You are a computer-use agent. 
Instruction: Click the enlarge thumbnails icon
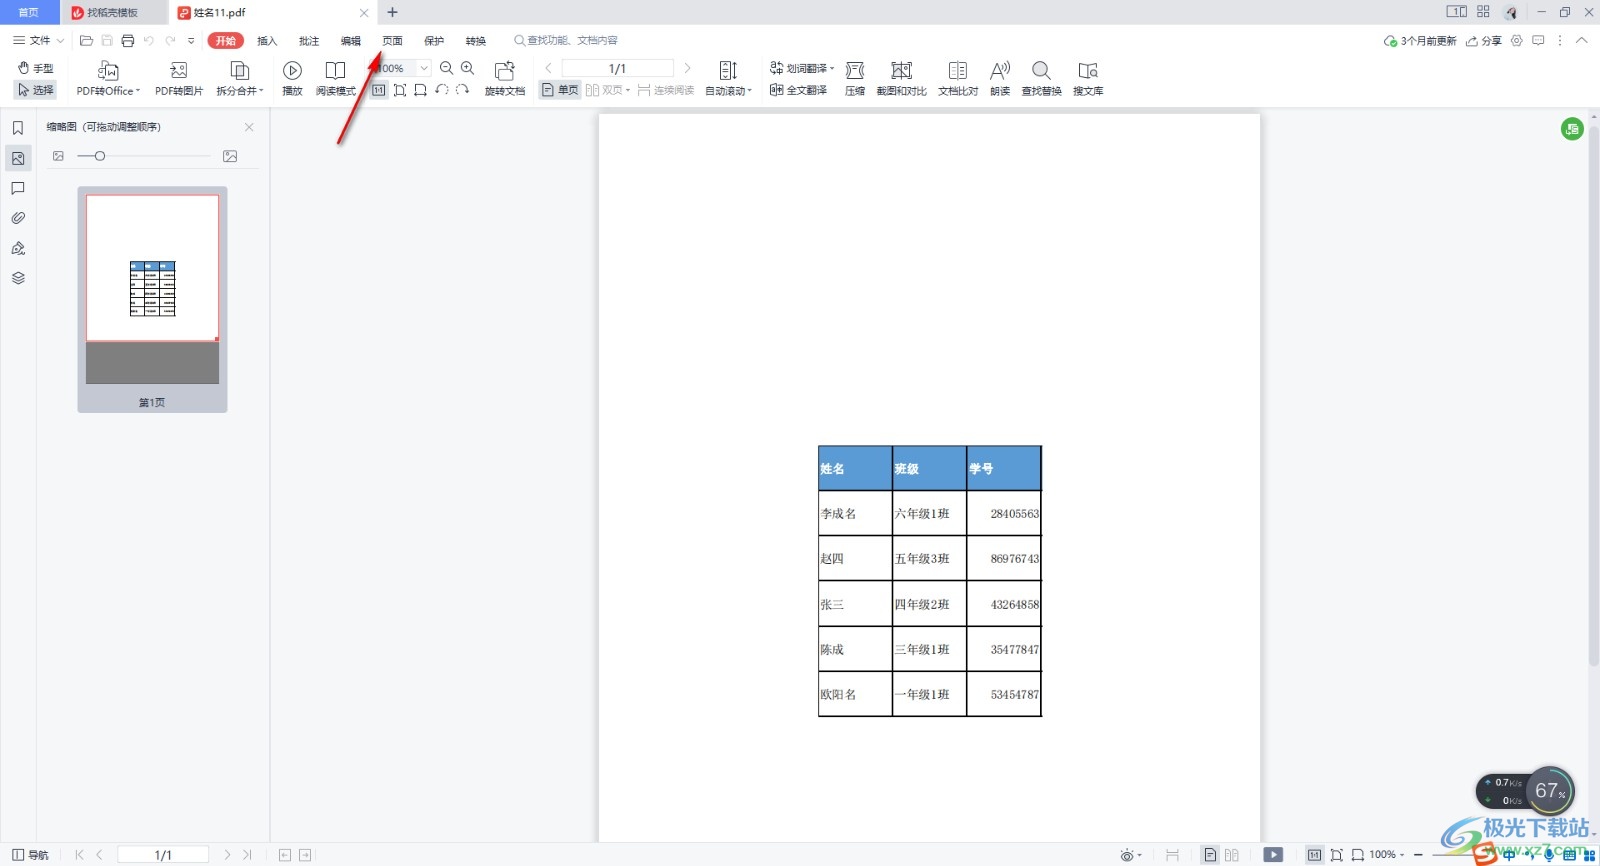230,156
